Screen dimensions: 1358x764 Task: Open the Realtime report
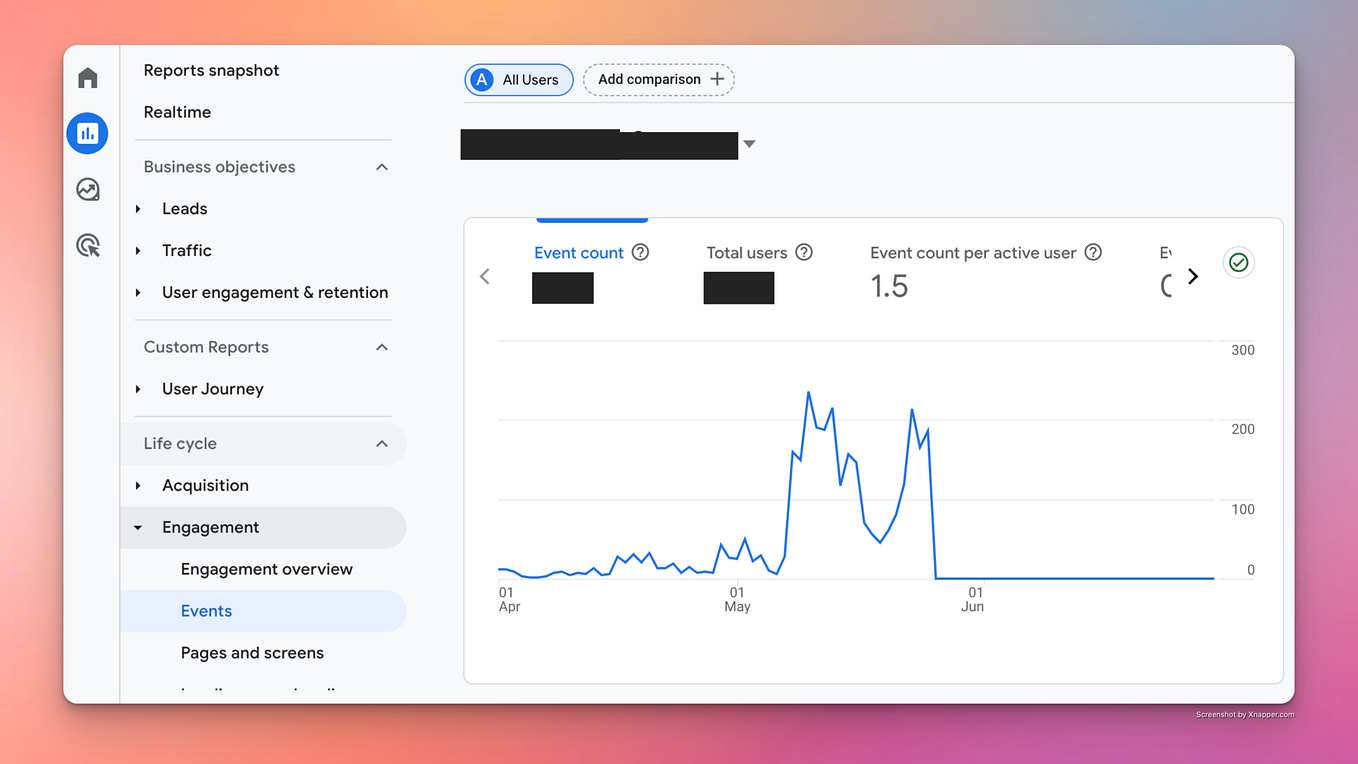coord(177,112)
